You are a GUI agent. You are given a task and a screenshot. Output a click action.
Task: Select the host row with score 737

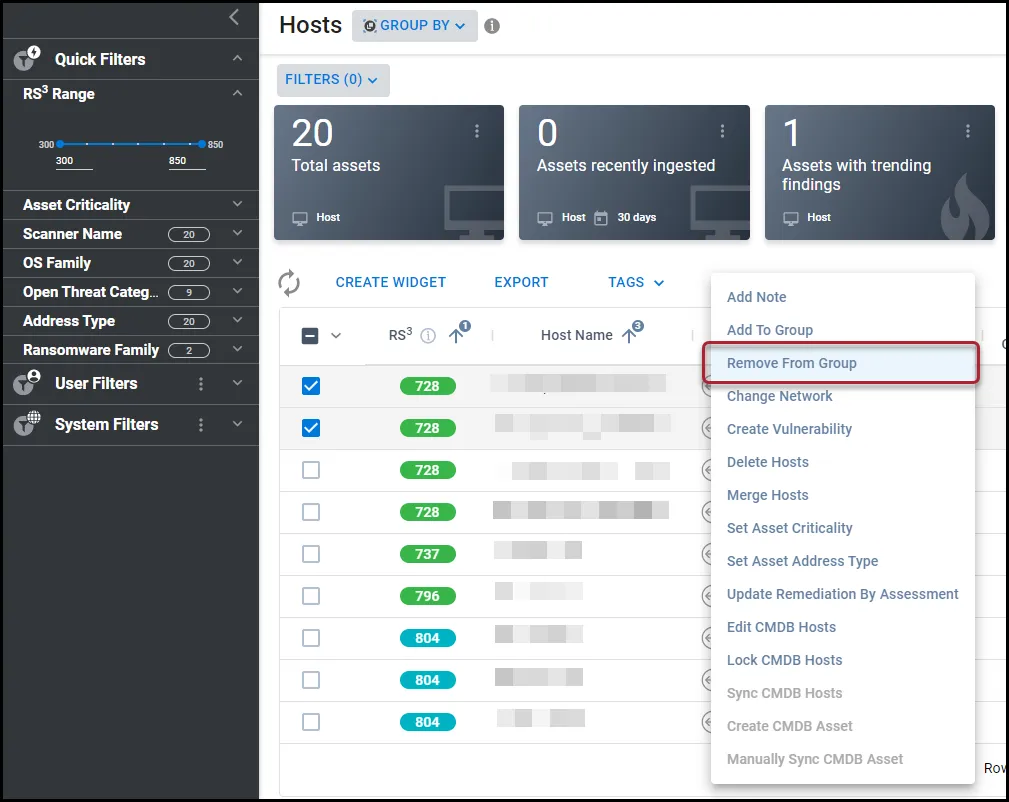coord(311,554)
